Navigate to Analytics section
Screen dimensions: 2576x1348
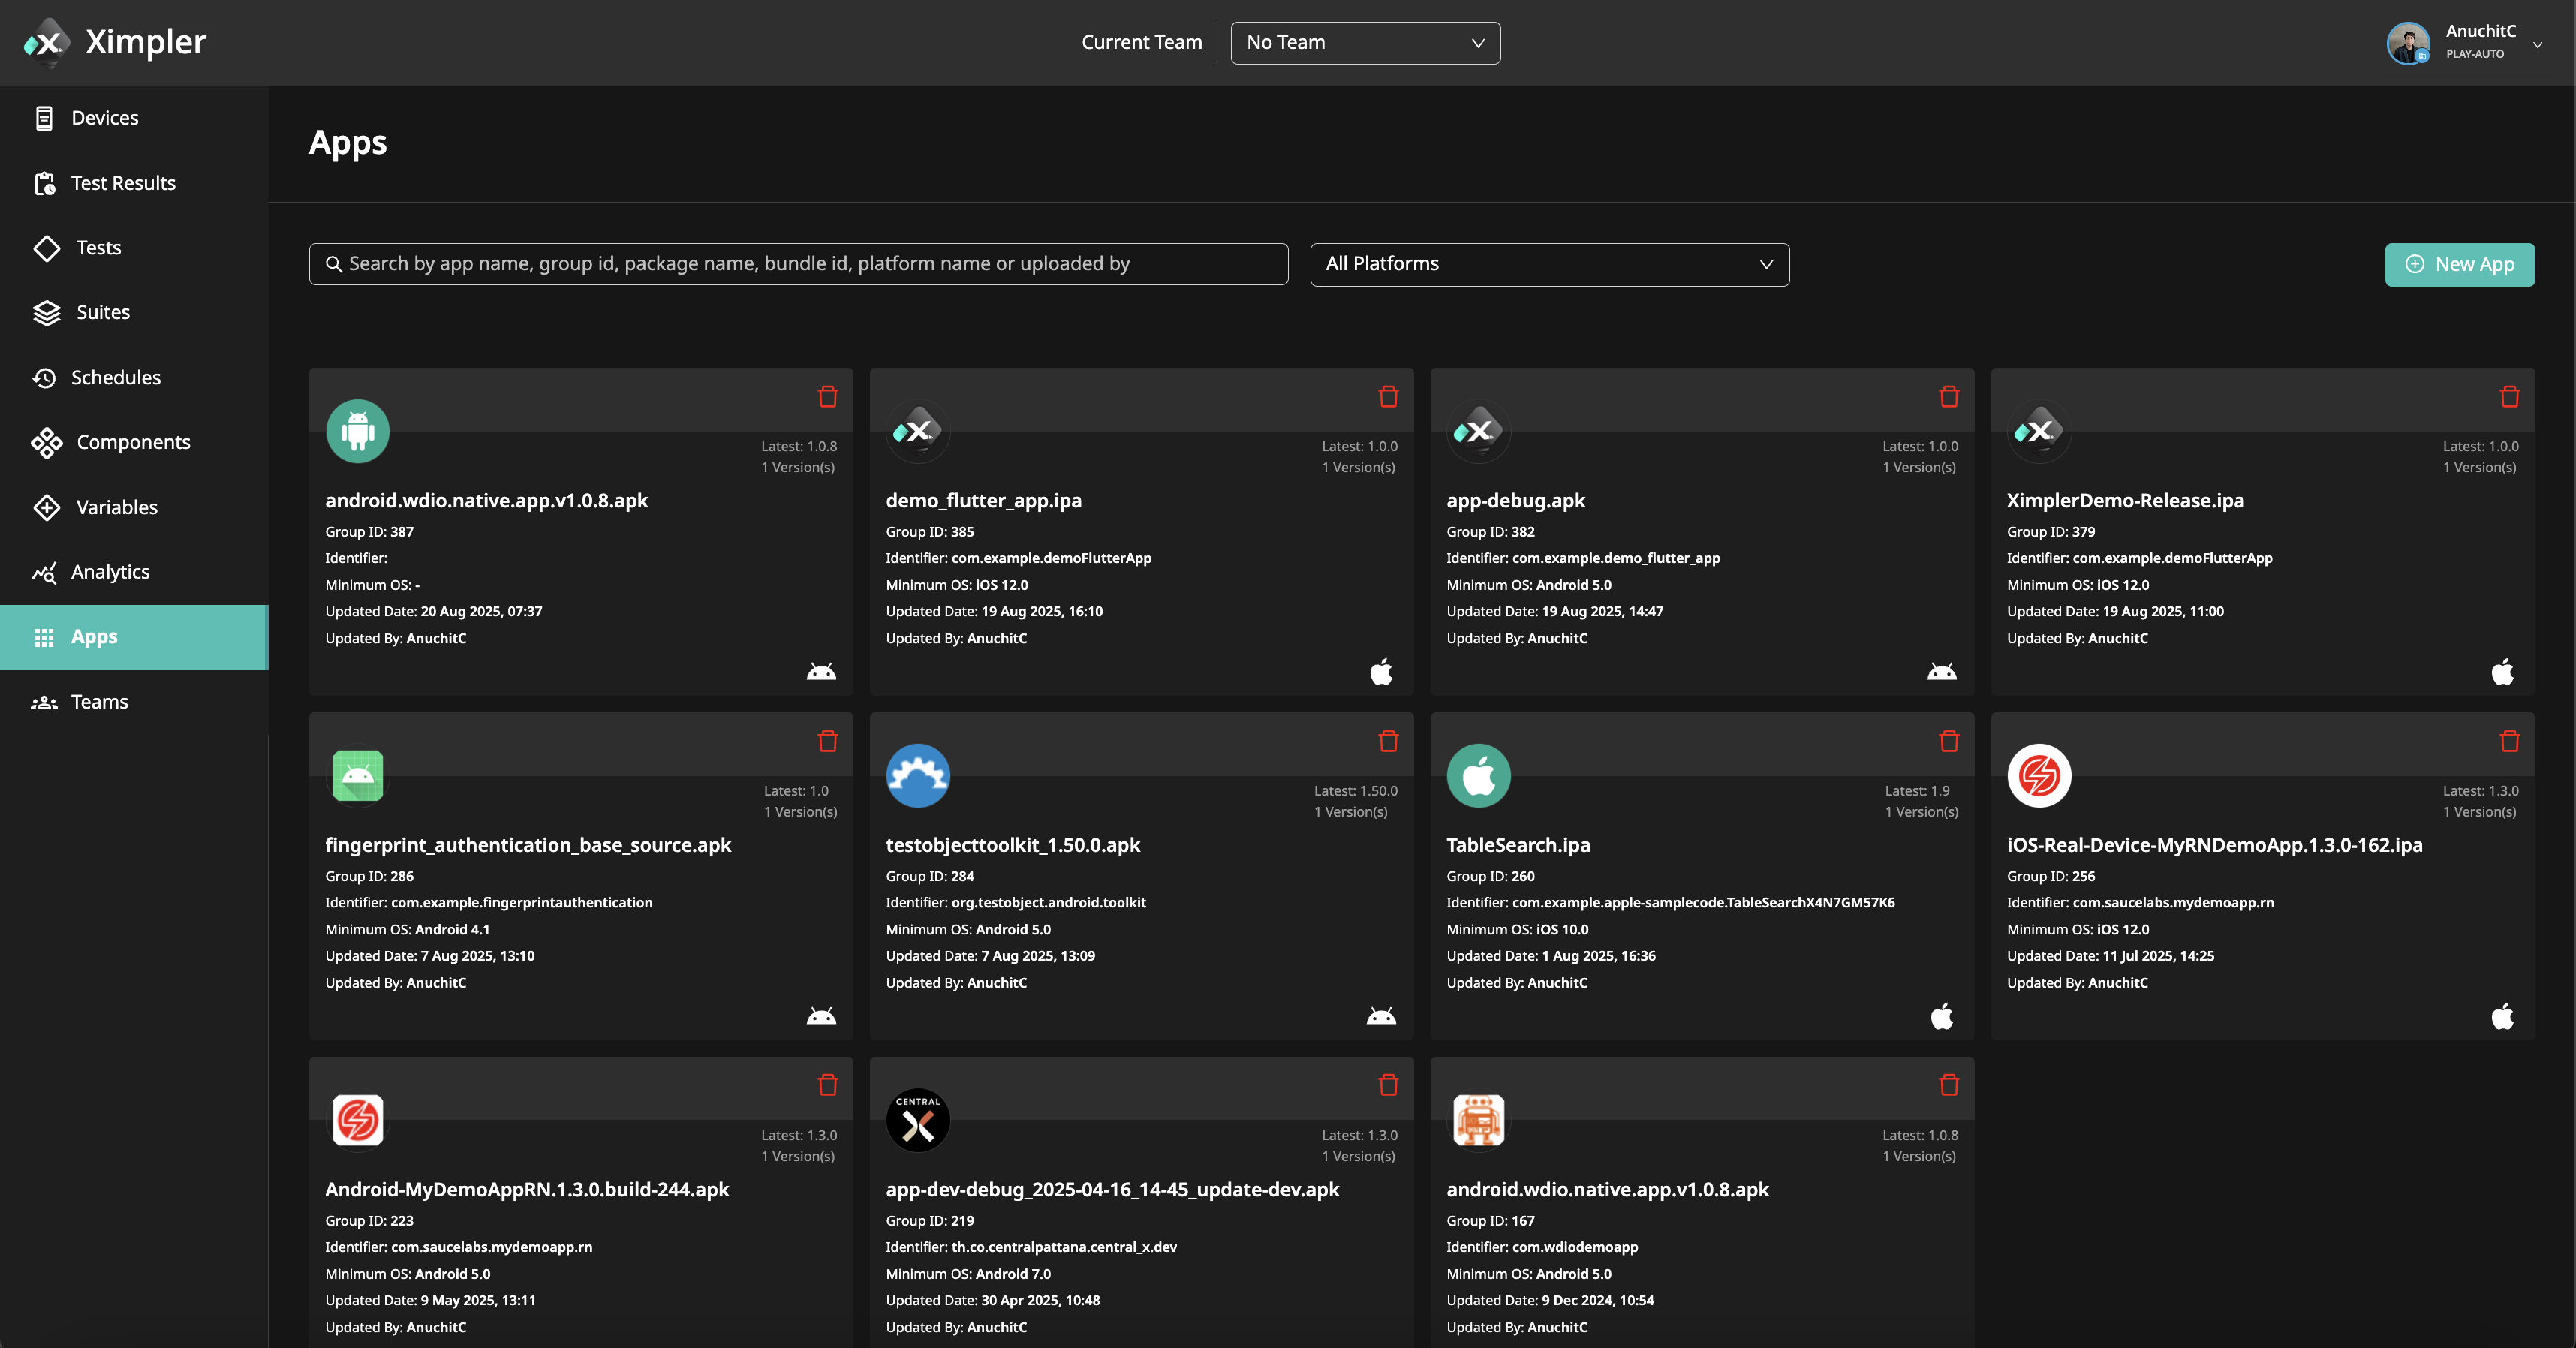(110, 572)
